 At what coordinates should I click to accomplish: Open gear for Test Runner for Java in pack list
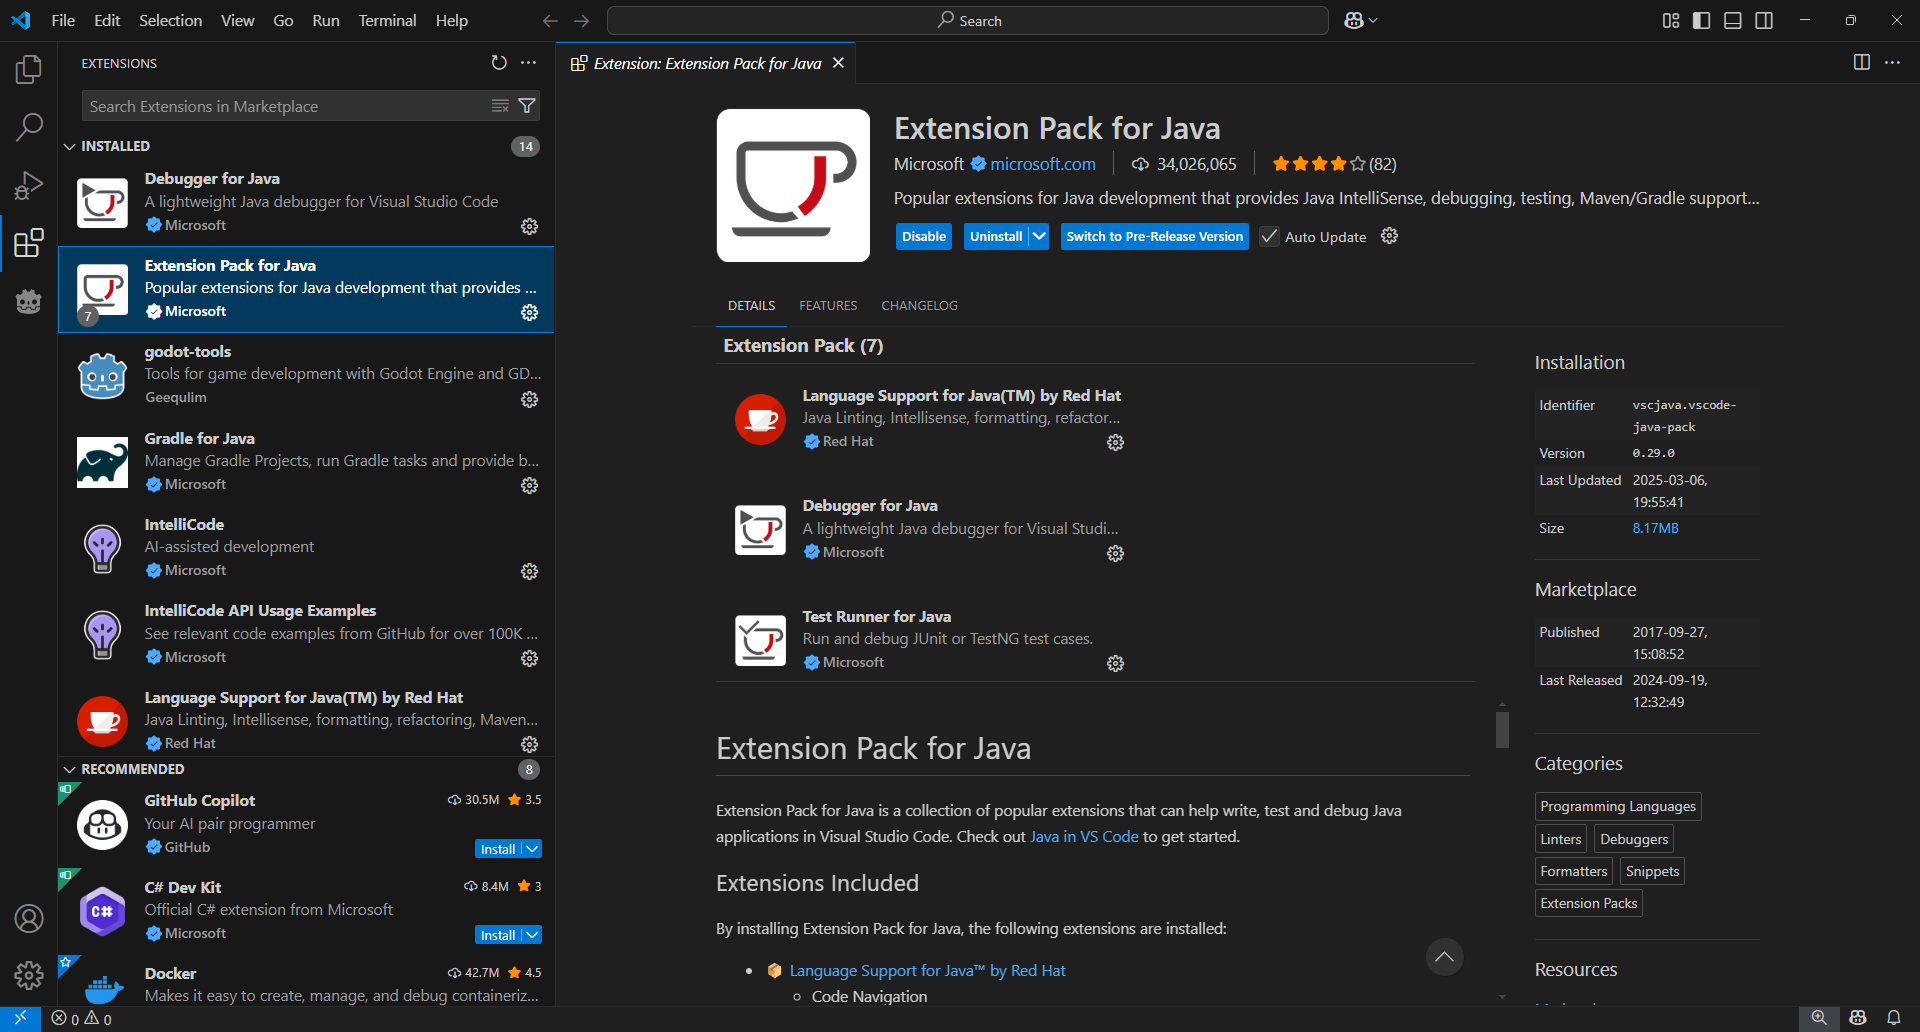coord(1116,664)
